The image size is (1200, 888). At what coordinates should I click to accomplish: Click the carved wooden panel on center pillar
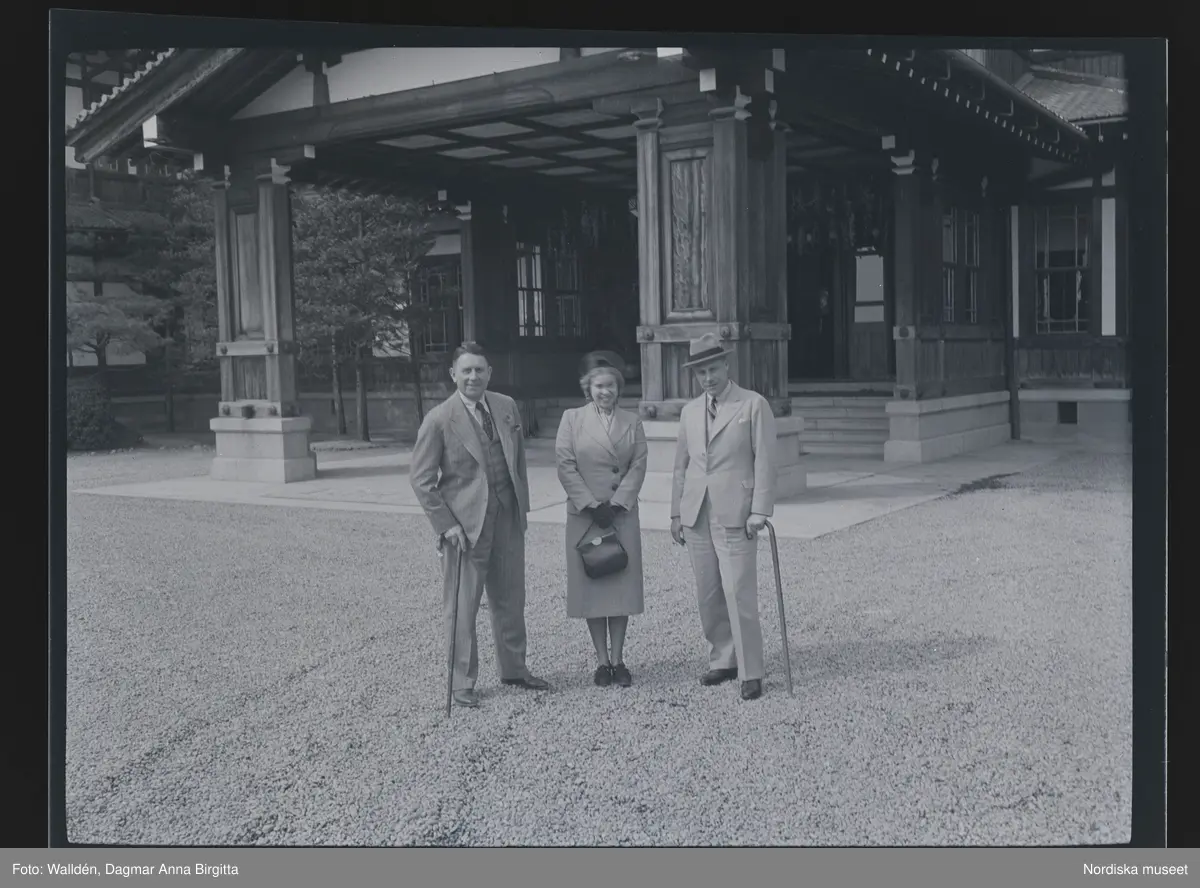tap(688, 234)
